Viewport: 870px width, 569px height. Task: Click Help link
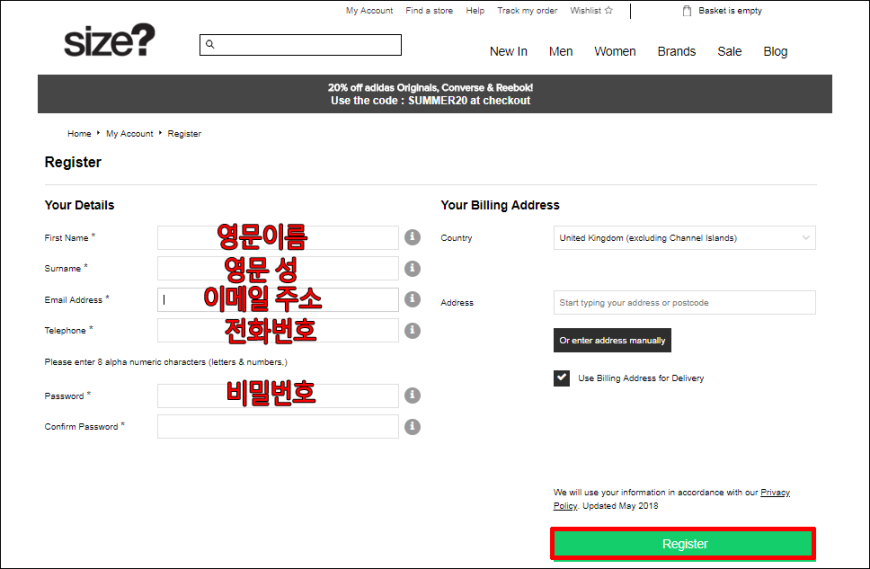click(475, 11)
